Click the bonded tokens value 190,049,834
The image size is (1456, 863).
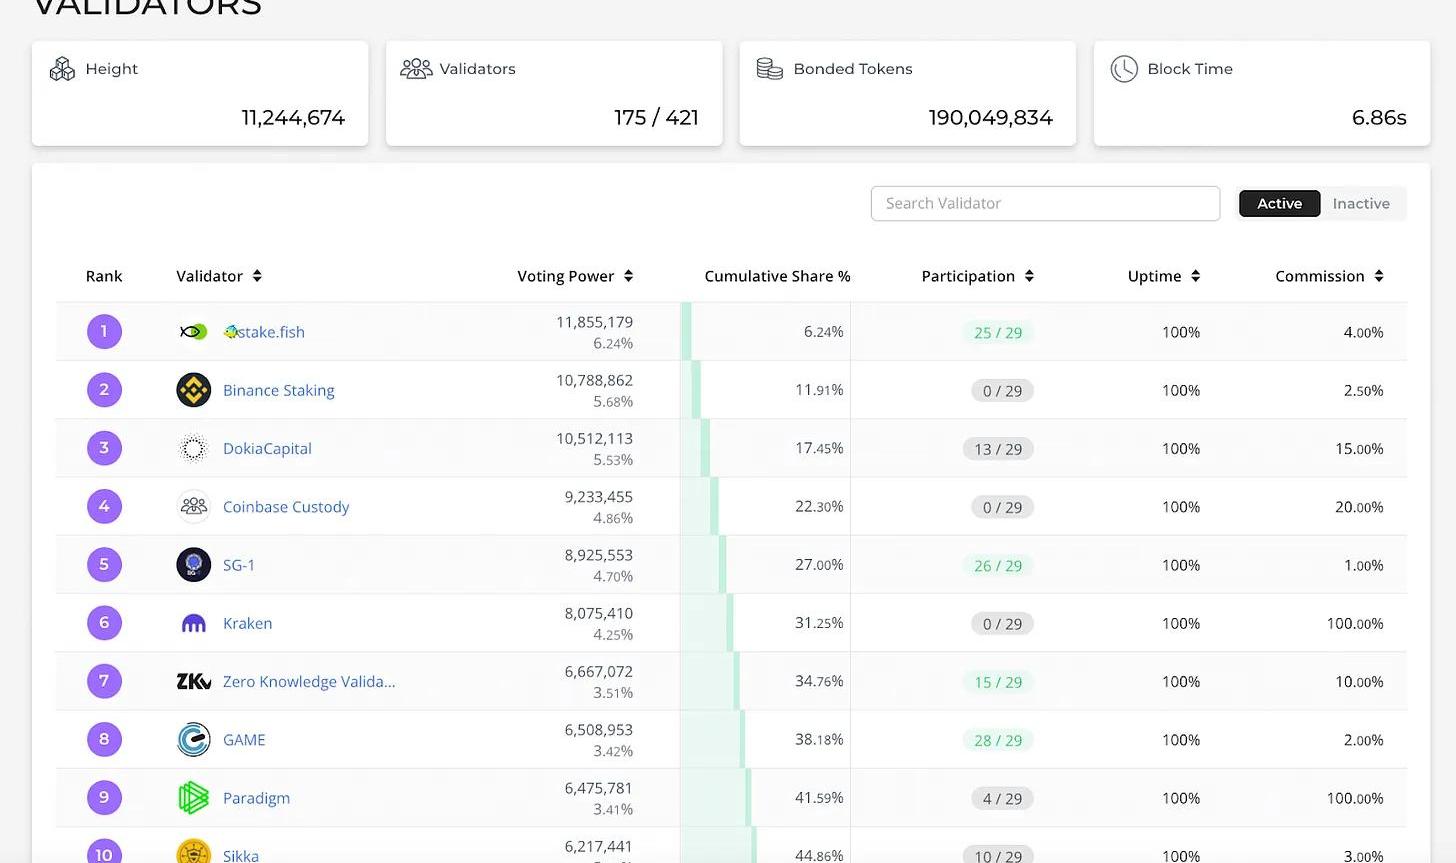pos(990,118)
